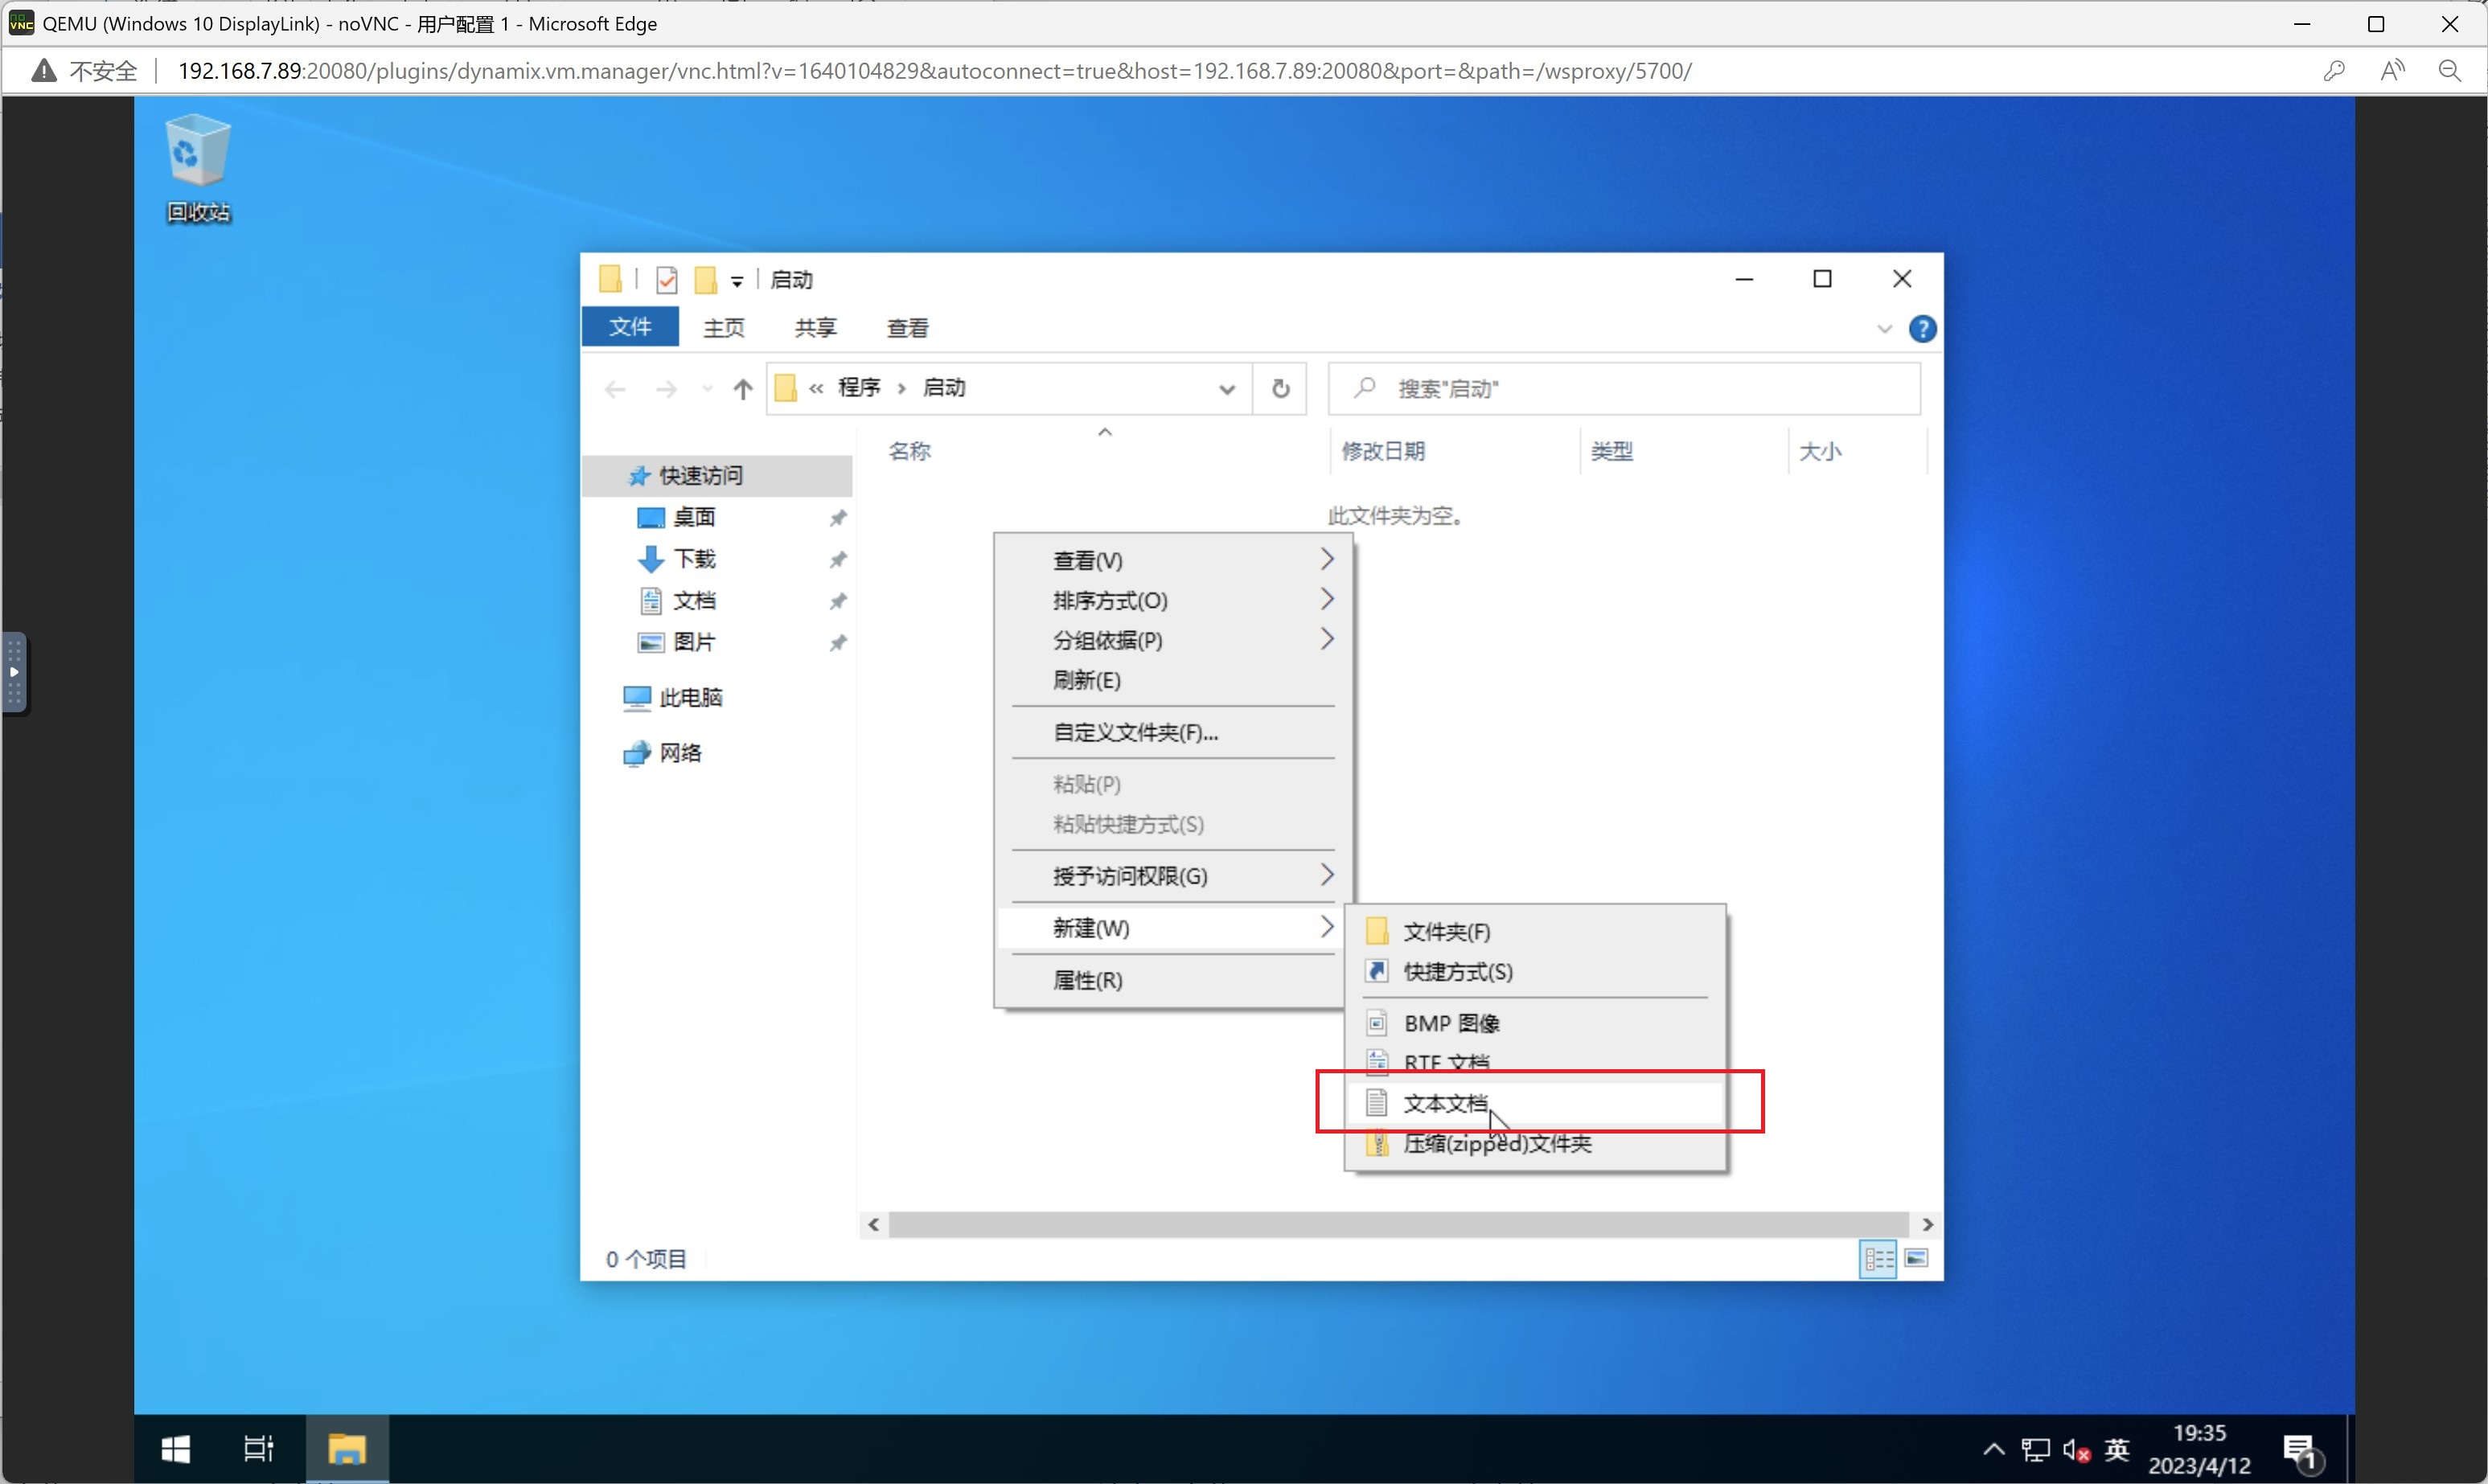This screenshot has width=2488, height=1484.
Task: Go up one folder level arrow
Action: 742,389
